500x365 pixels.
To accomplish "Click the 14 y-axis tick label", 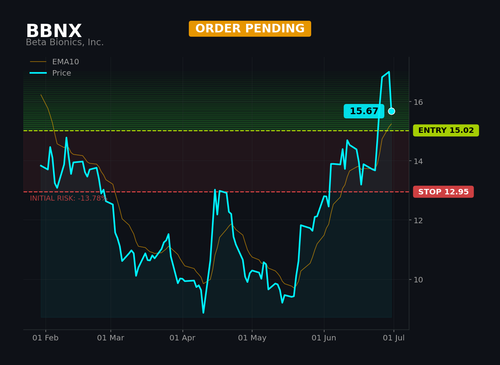I will (x=418, y=161).
